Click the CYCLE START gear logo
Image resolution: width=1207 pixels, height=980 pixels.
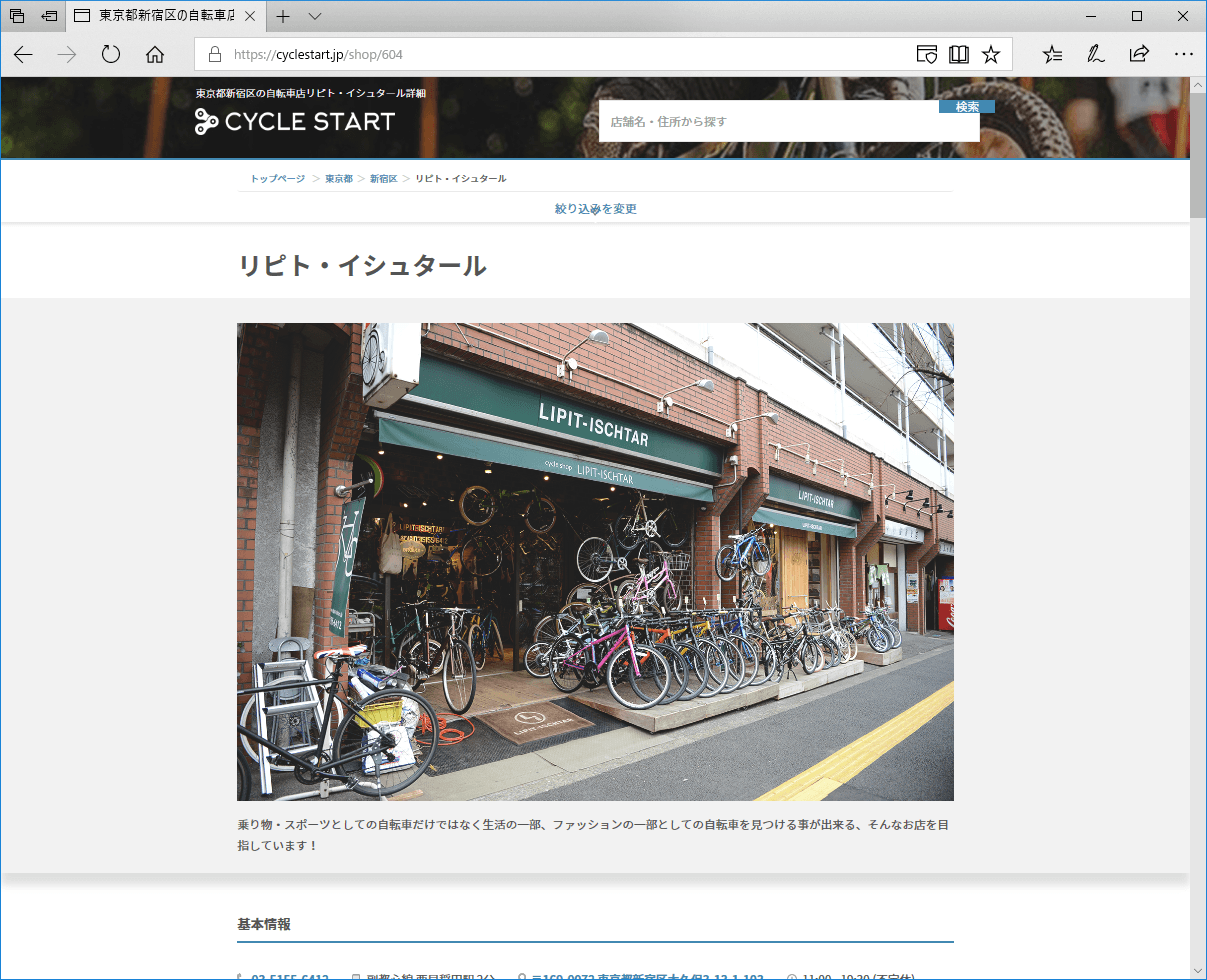tap(207, 122)
